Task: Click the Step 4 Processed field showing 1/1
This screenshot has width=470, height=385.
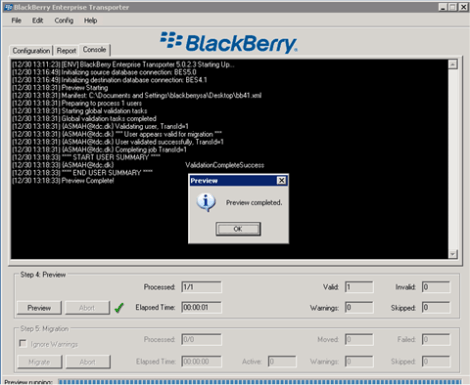Action: coord(201,287)
